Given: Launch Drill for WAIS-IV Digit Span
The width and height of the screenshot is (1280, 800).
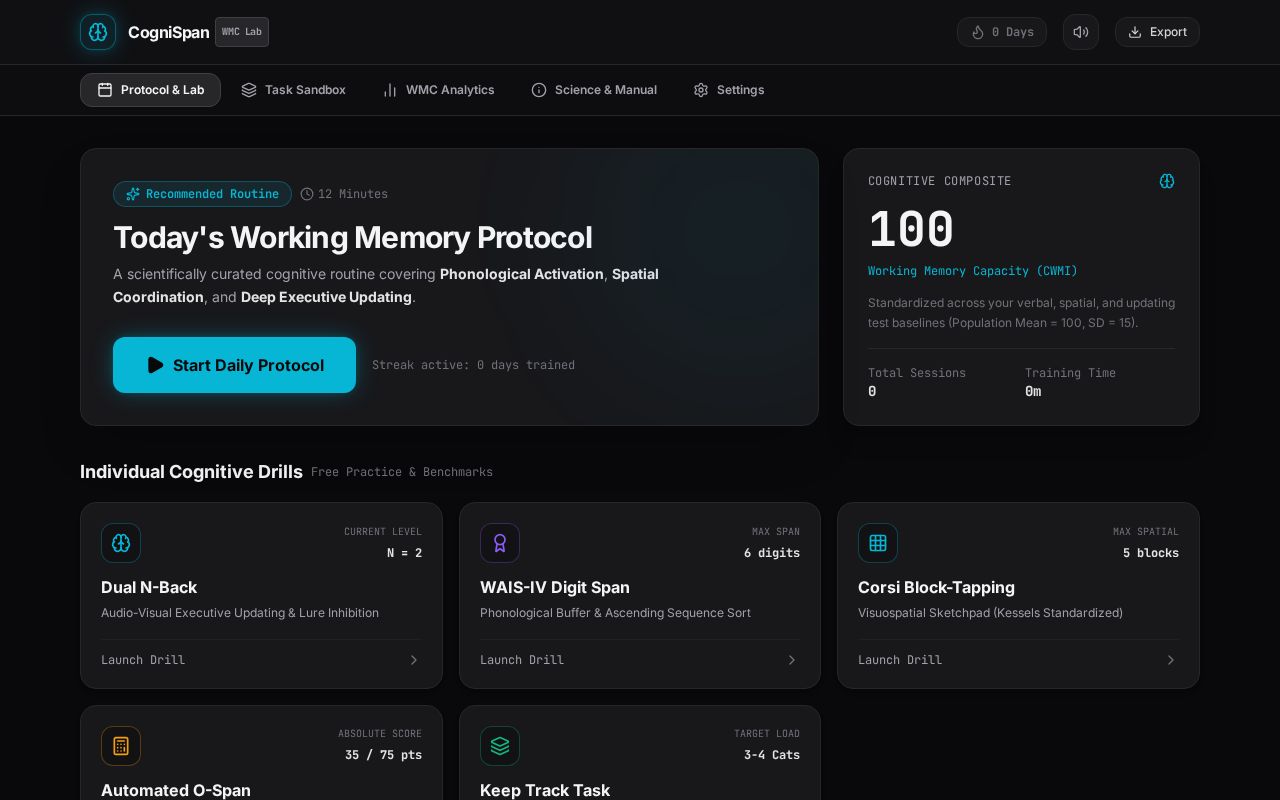Looking at the screenshot, I should [x=522, y=660].
